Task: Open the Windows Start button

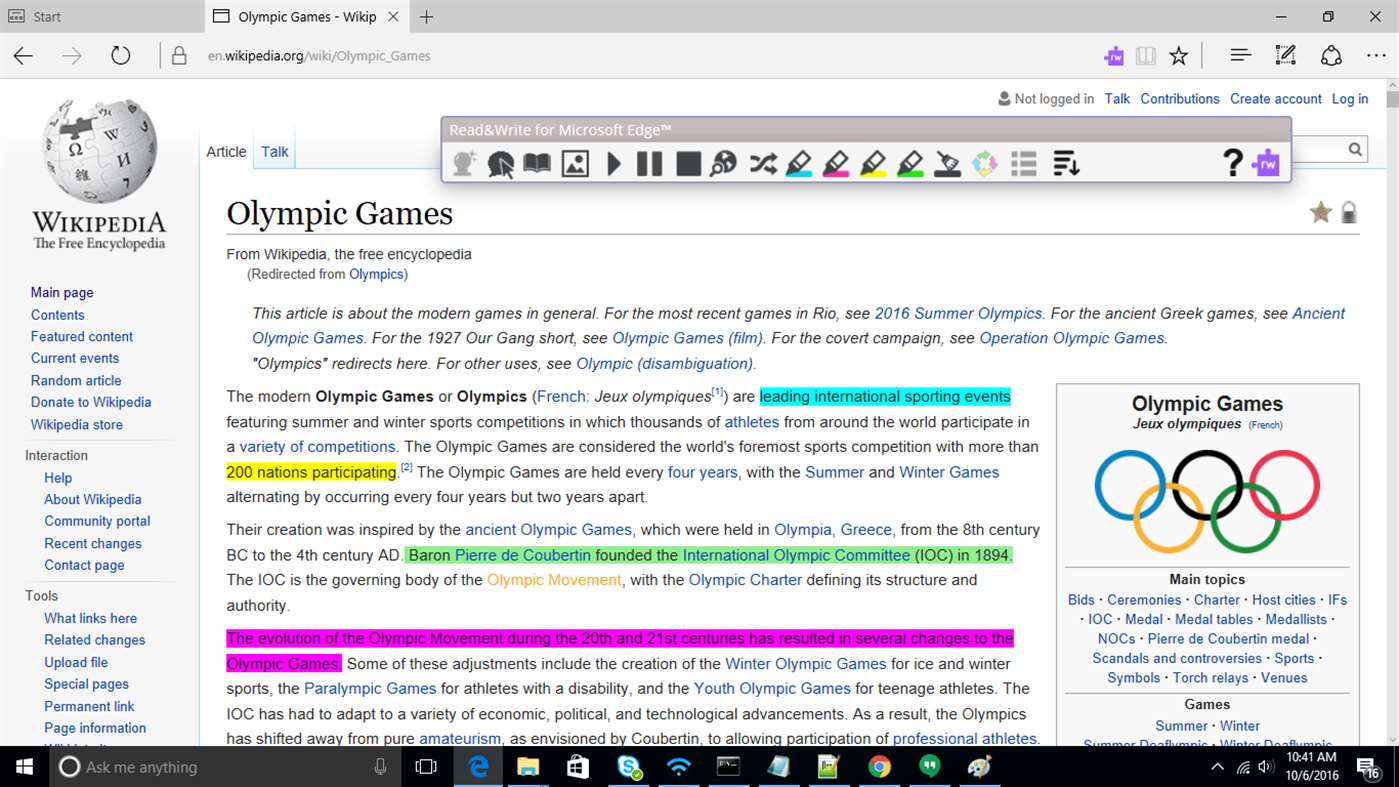Action: [24, 767]
